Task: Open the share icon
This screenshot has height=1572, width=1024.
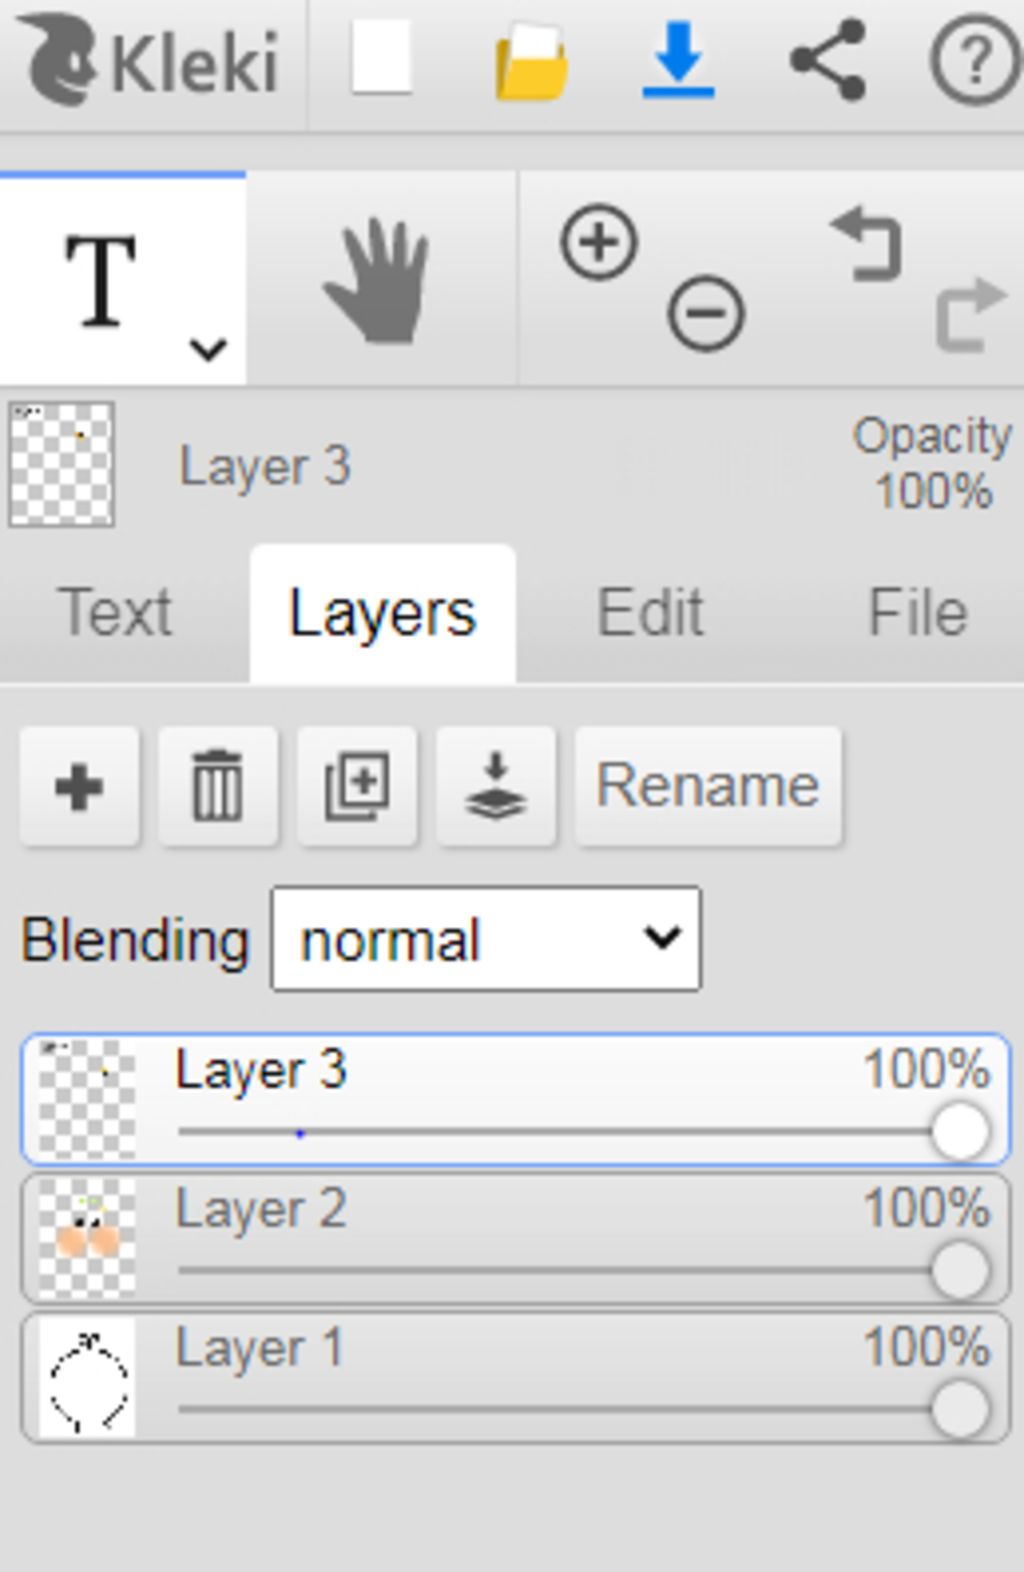Action: point(828,61)
